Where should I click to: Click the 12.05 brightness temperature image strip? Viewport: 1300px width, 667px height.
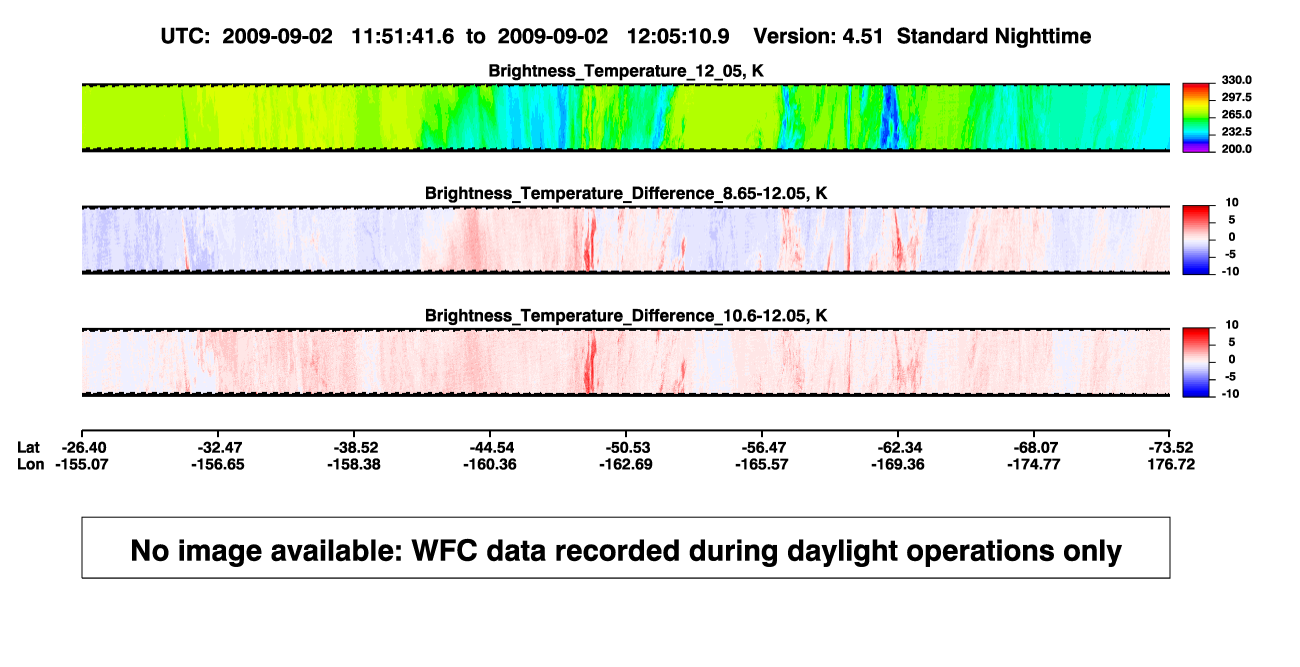(x=626, y=117)
